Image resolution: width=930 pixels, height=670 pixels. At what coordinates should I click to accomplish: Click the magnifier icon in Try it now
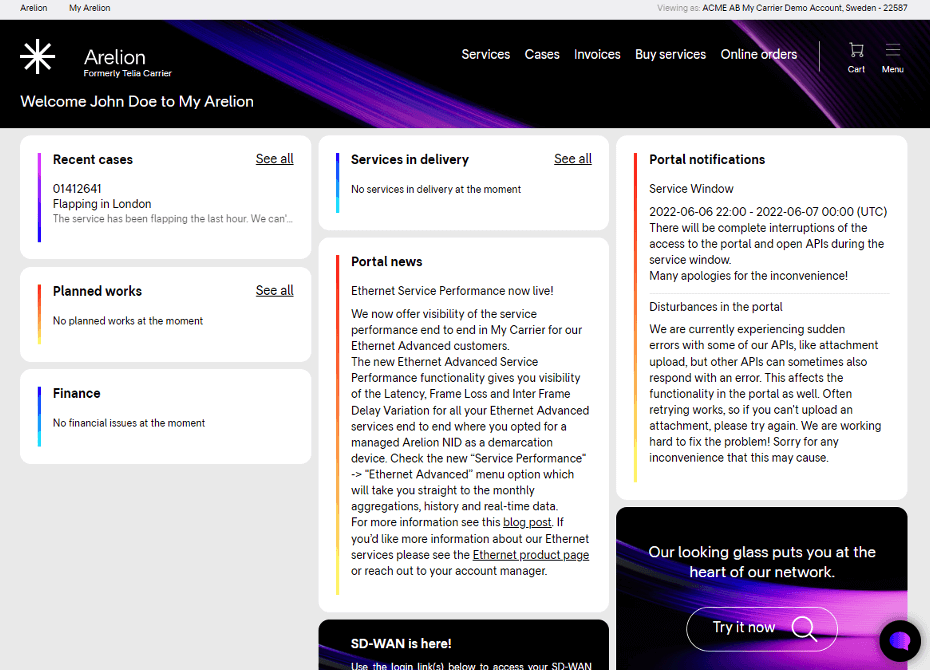804,628
